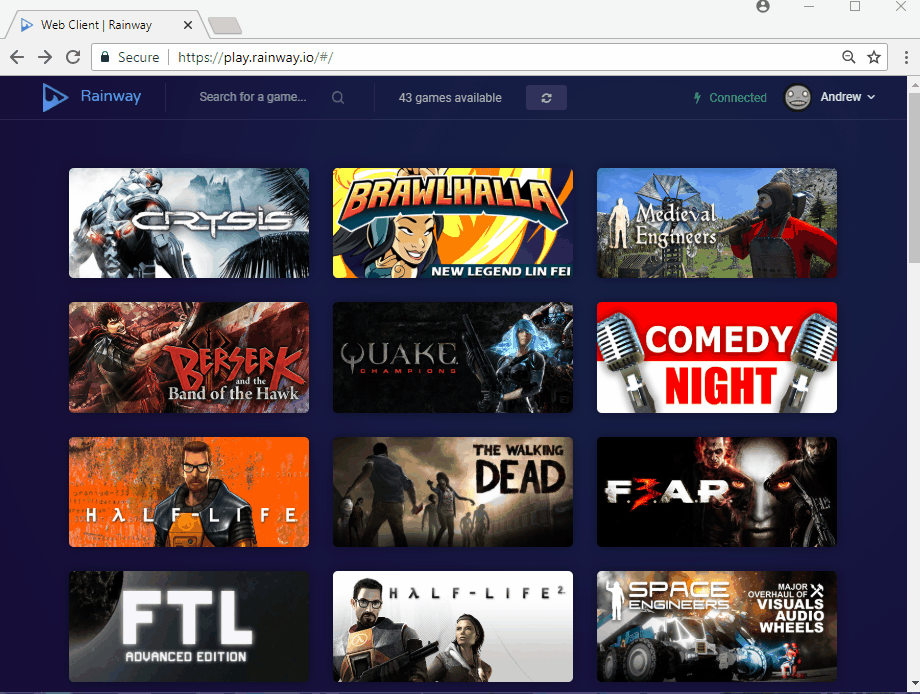920x694 pixels.
Task: Open the Quake Champions game card
Action: coord(453,357)
